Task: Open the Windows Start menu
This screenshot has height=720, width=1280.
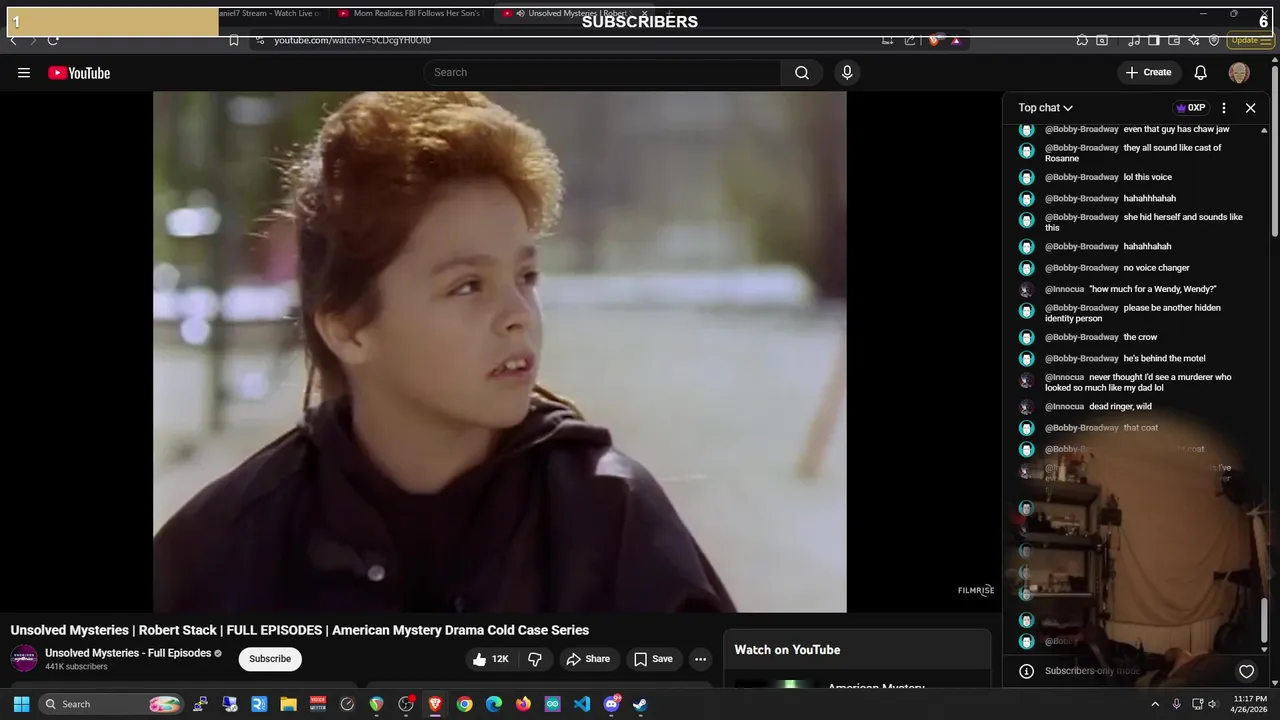Action: [21, 704]
